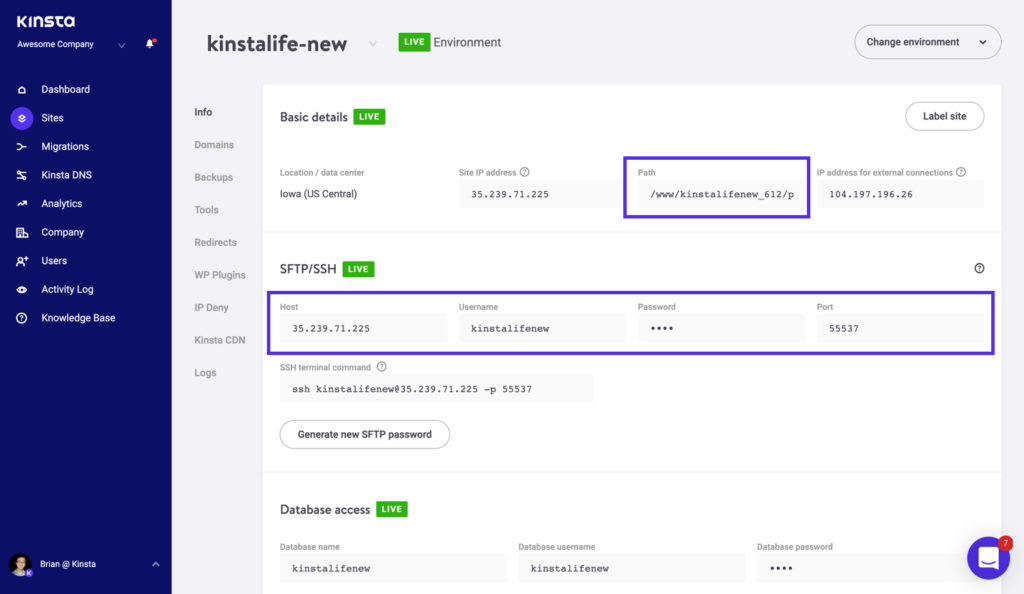This screenshot has width=1024, height=594.
Task: Click the Company building icon
Action: (x=22, y=232)
